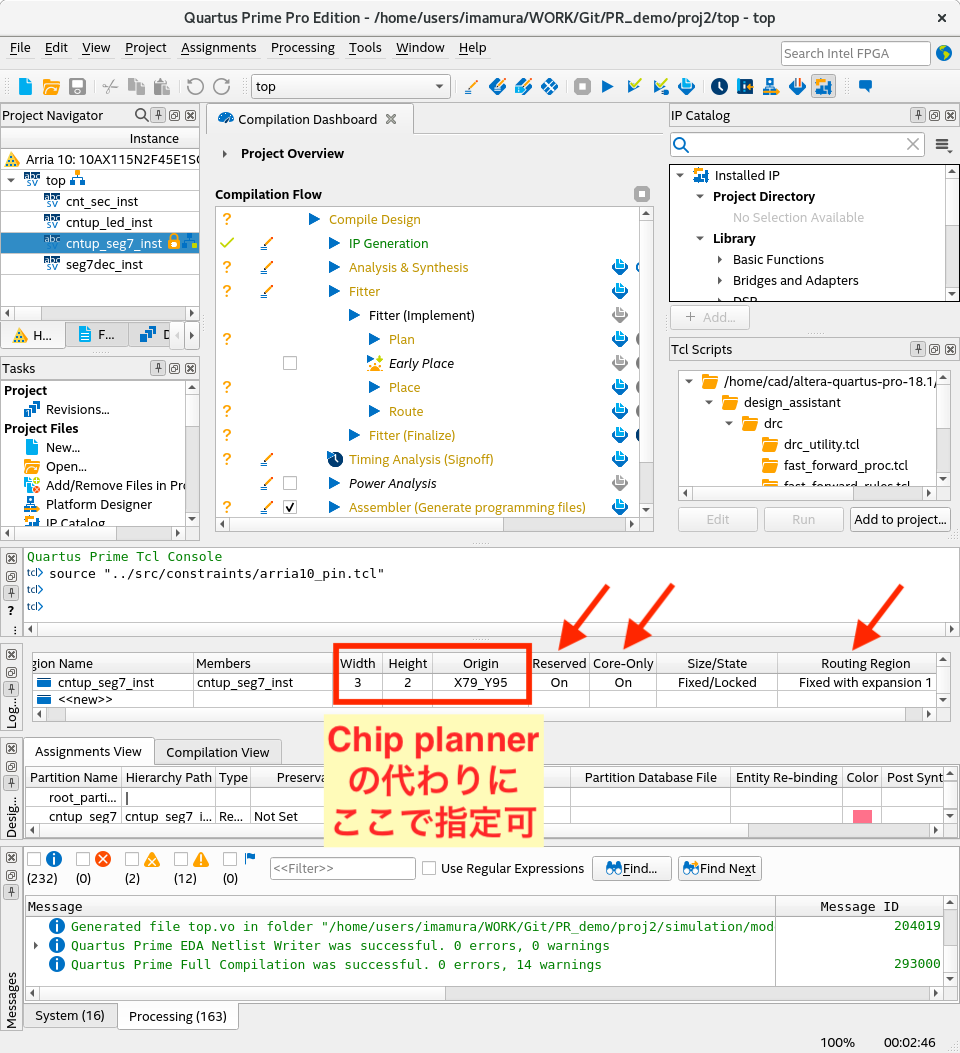Screen dimensions: 960x1053
Task: Expand Basic Functions in IP Catalog
Action: (x=720, y=259)
